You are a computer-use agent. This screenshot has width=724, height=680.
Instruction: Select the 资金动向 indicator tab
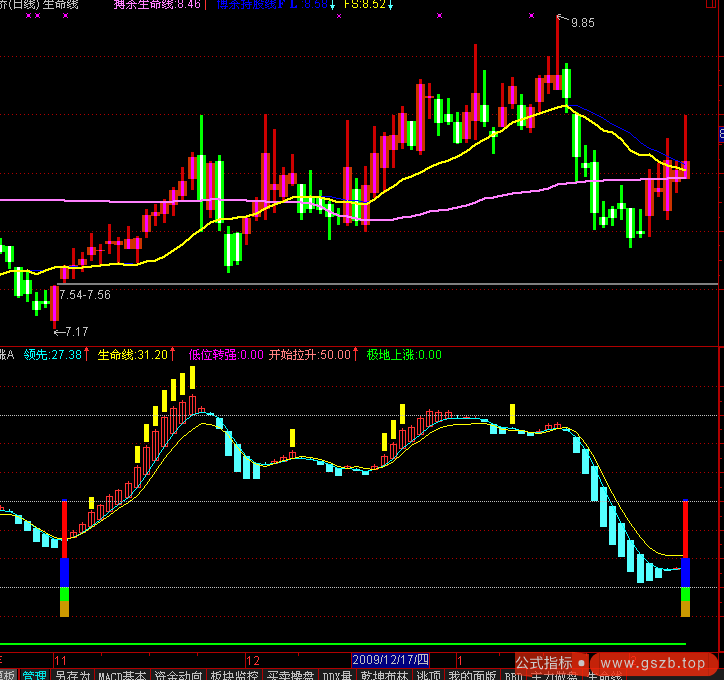[178, 675]
